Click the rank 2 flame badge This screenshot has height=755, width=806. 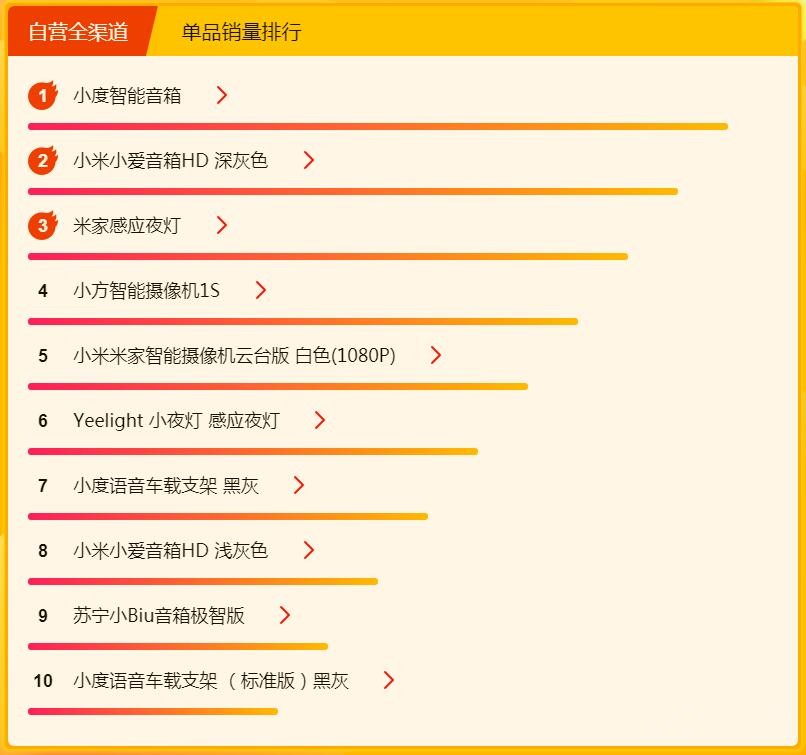[42, 160]
